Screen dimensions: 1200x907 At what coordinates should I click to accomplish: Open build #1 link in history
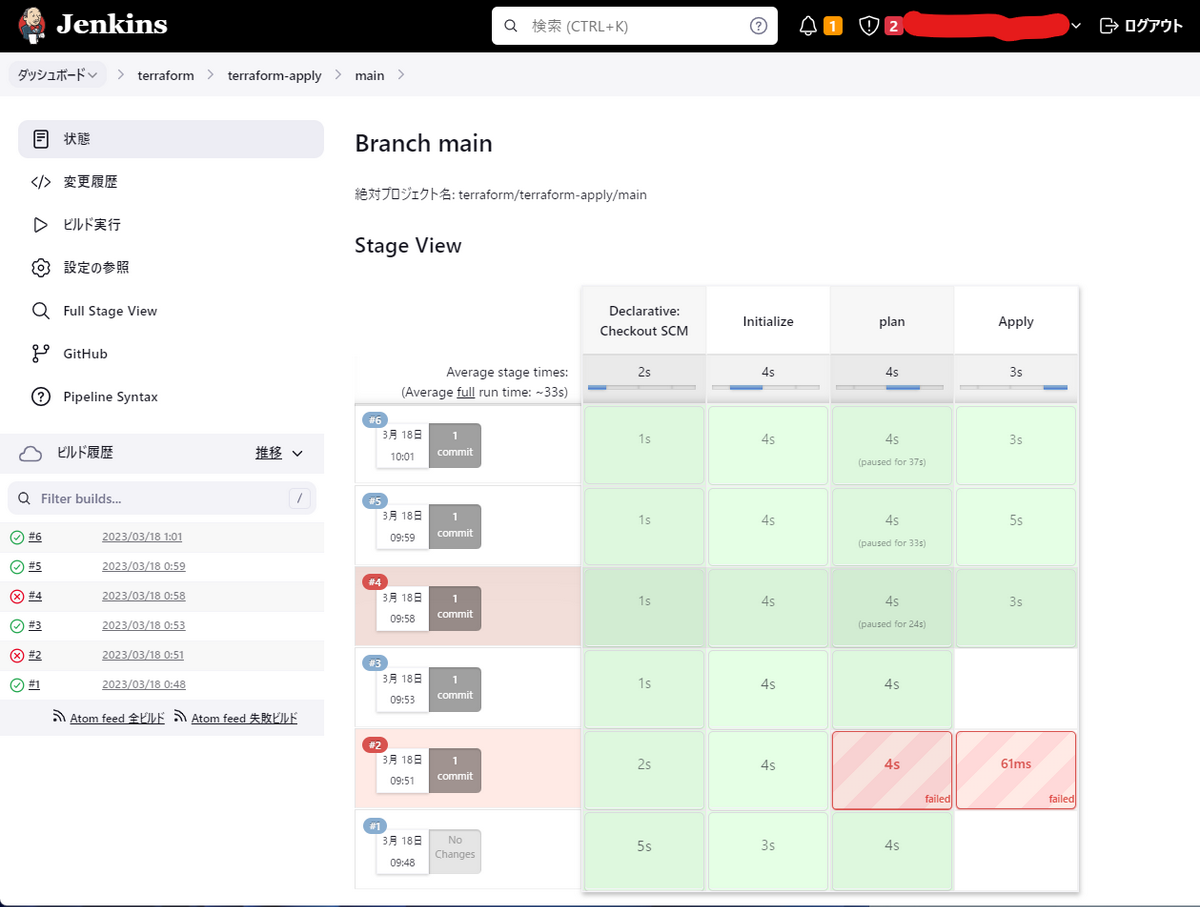35,685
